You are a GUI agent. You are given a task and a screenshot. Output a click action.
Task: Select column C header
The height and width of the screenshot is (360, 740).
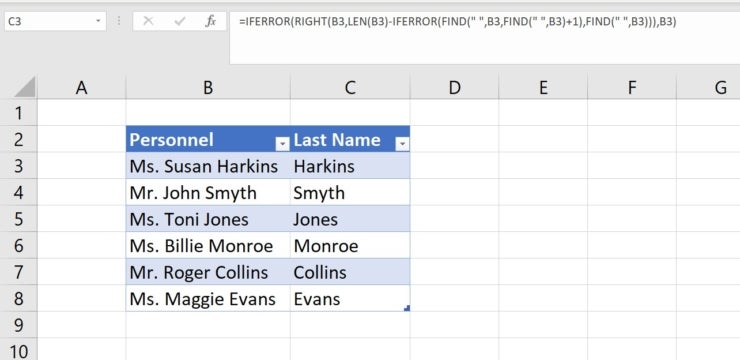(x=350, y=88)
